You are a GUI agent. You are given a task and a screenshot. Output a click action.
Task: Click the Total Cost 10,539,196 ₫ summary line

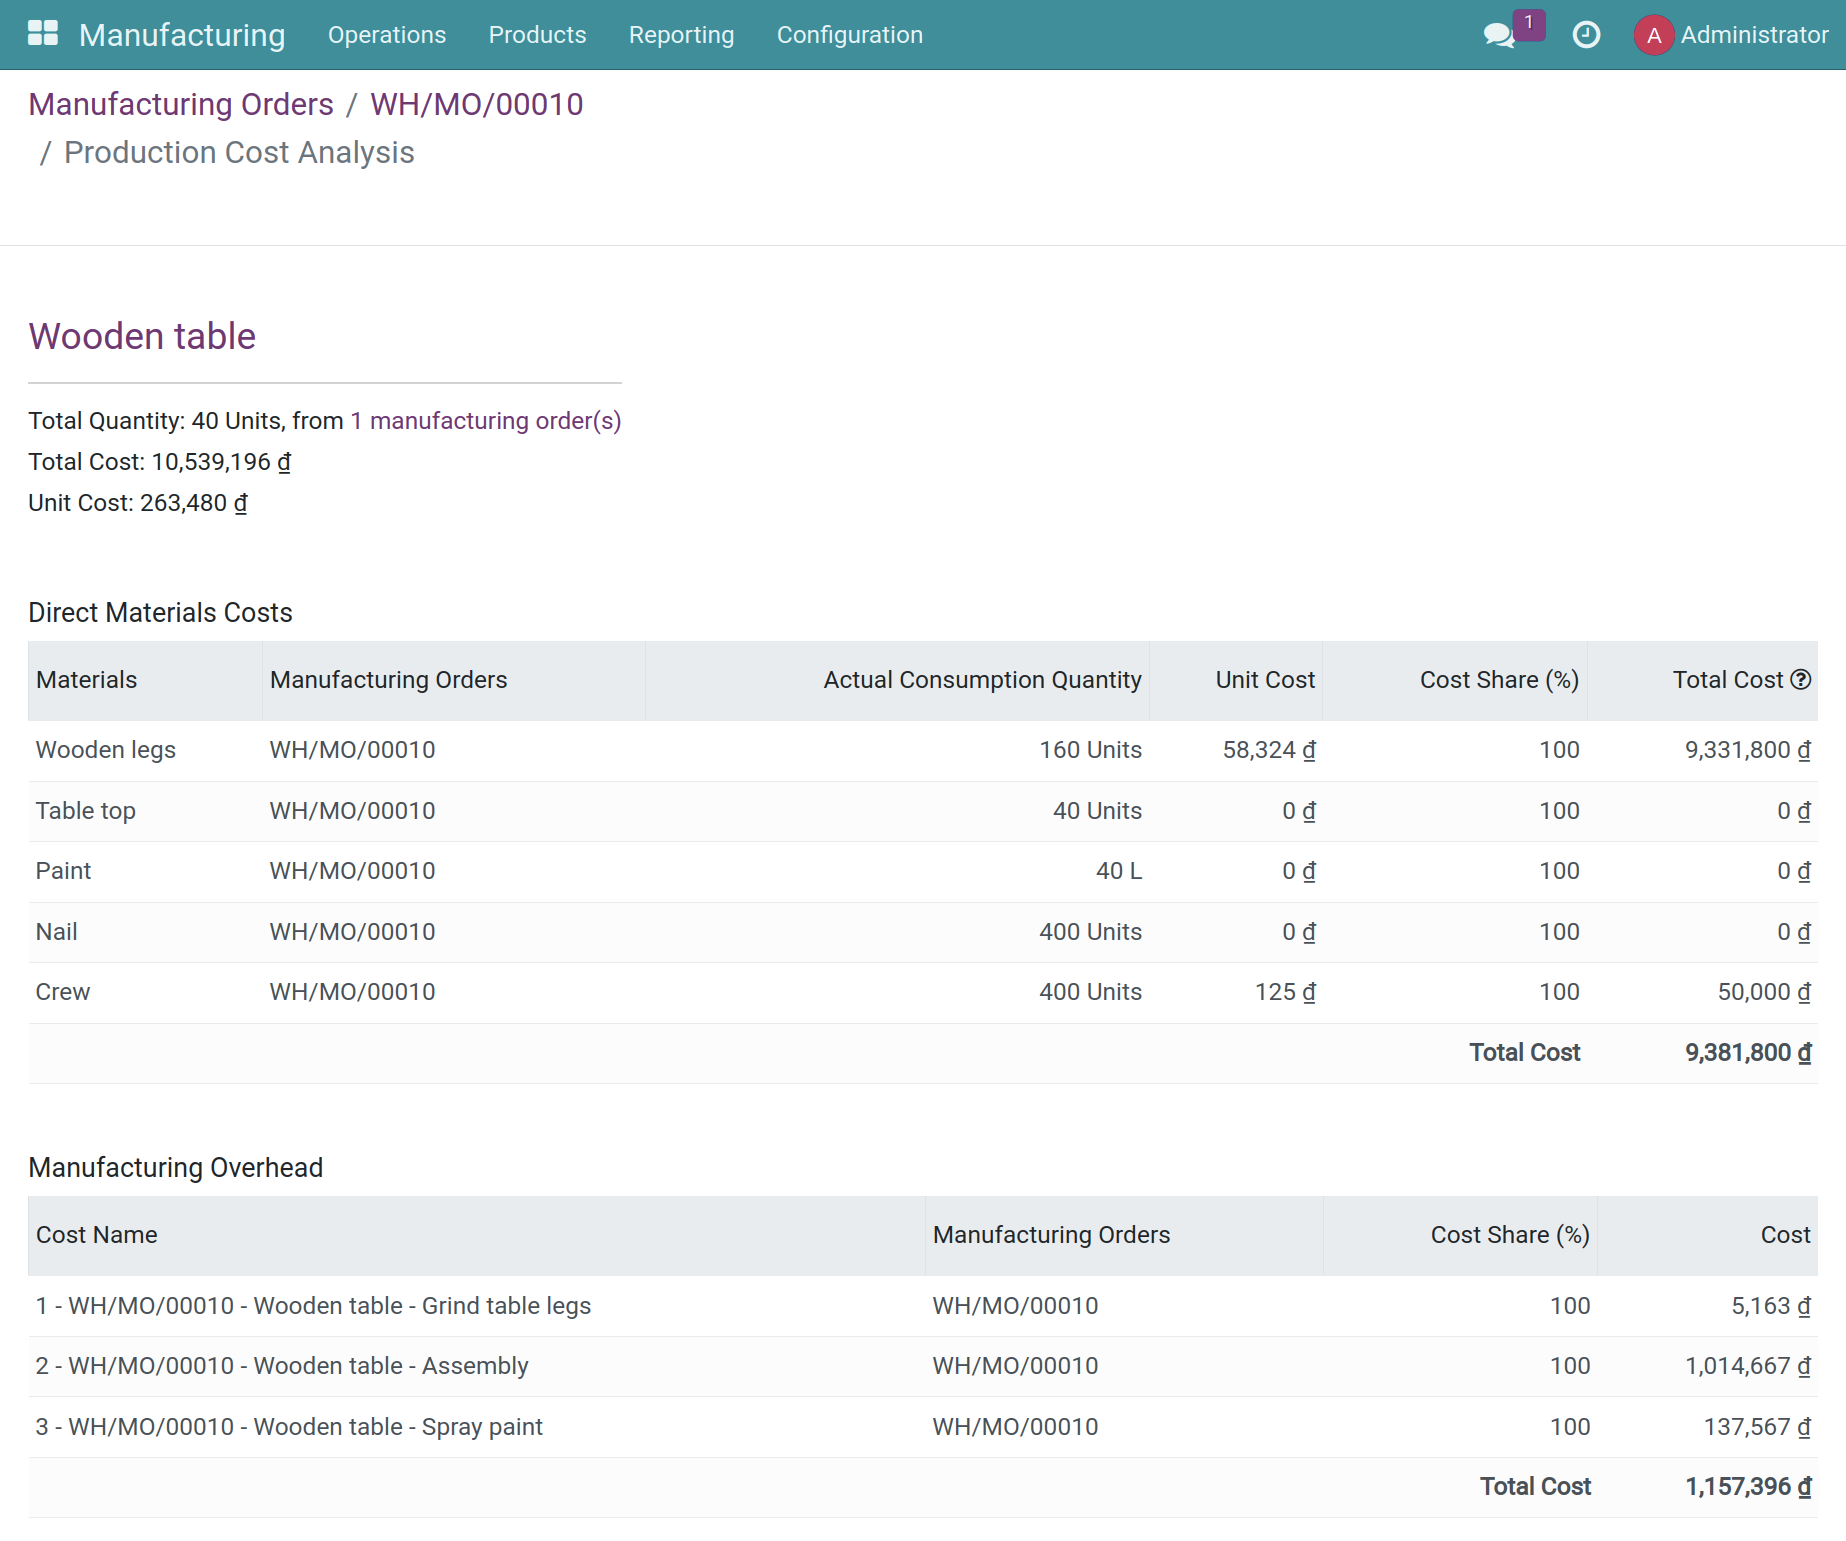pyautogui.click(x=160, y=462)
